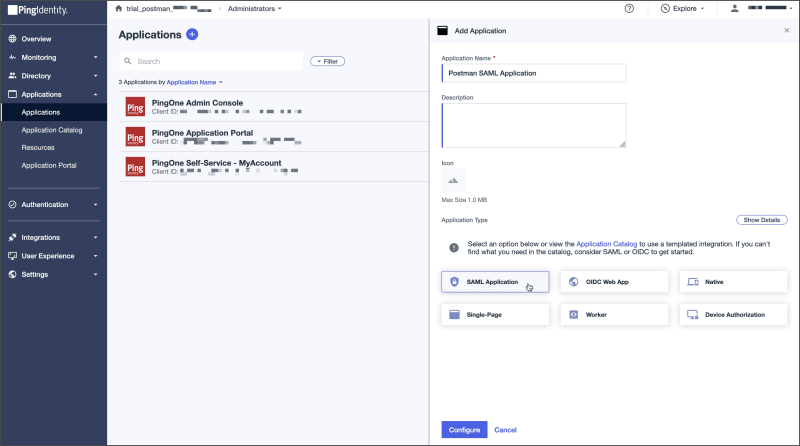Open the Administrators environment dropdown
This screenshot has width=800, height=446.
point(255,8)
